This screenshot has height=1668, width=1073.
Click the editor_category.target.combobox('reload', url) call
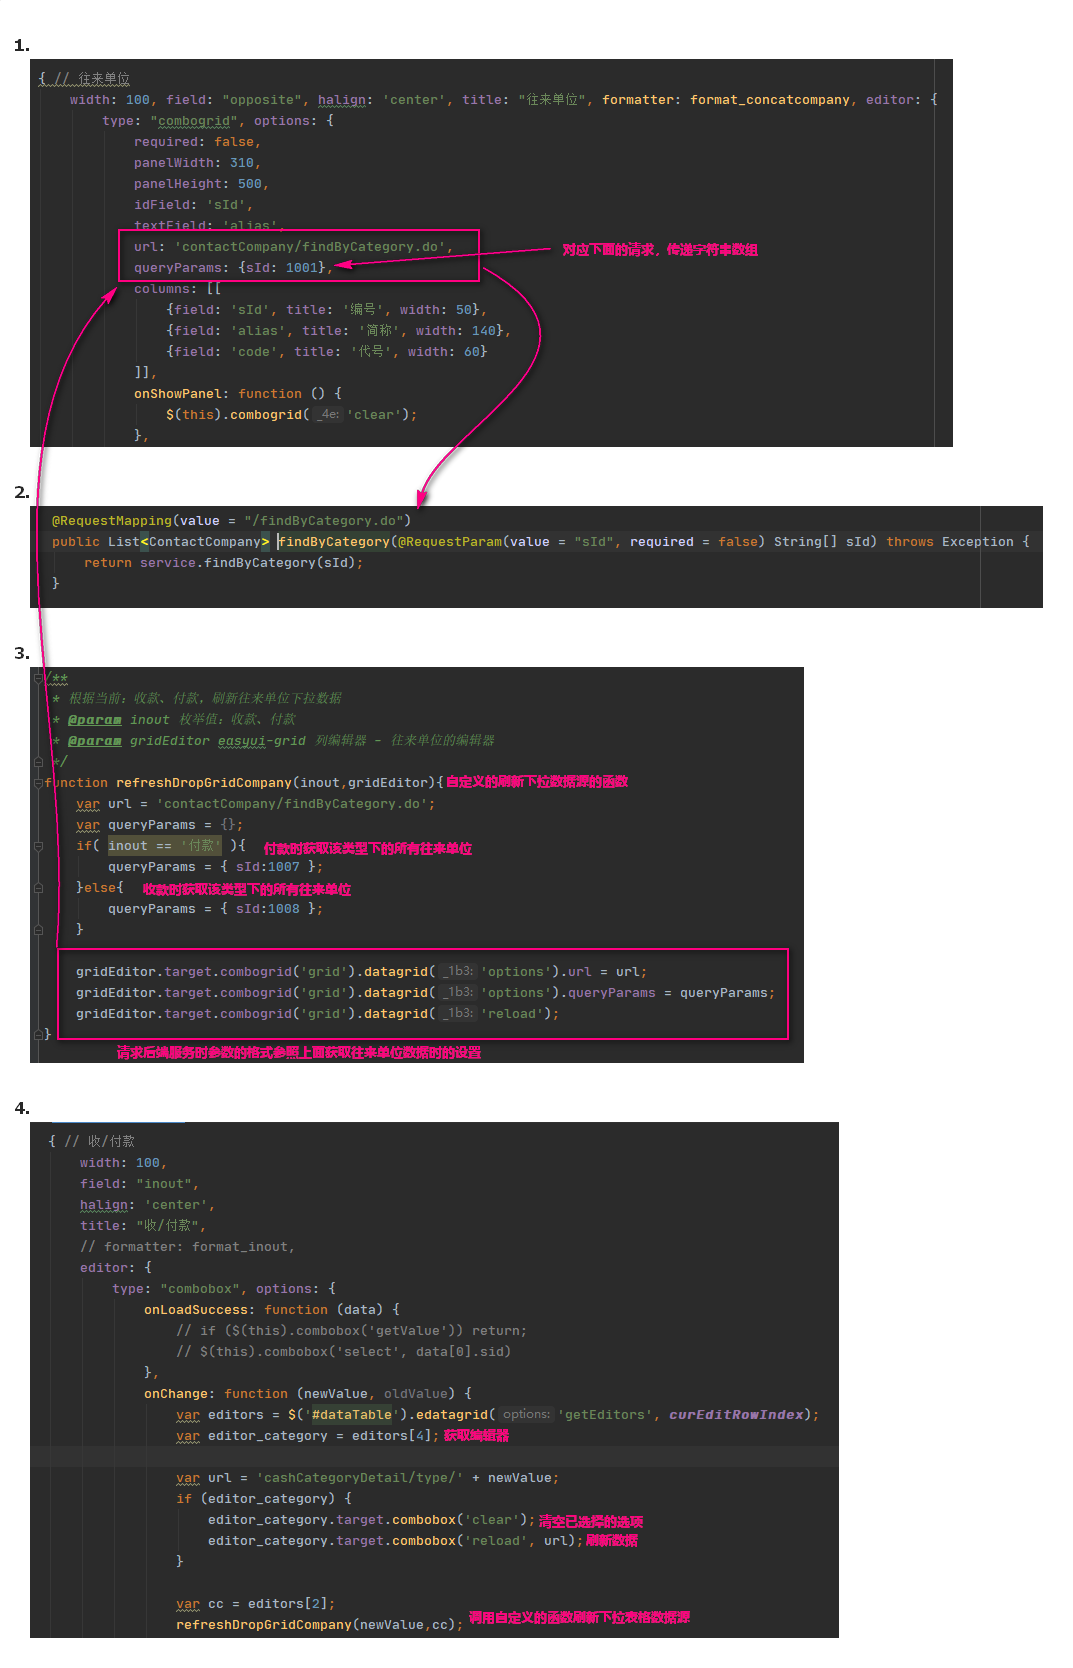coord(396,1540)
